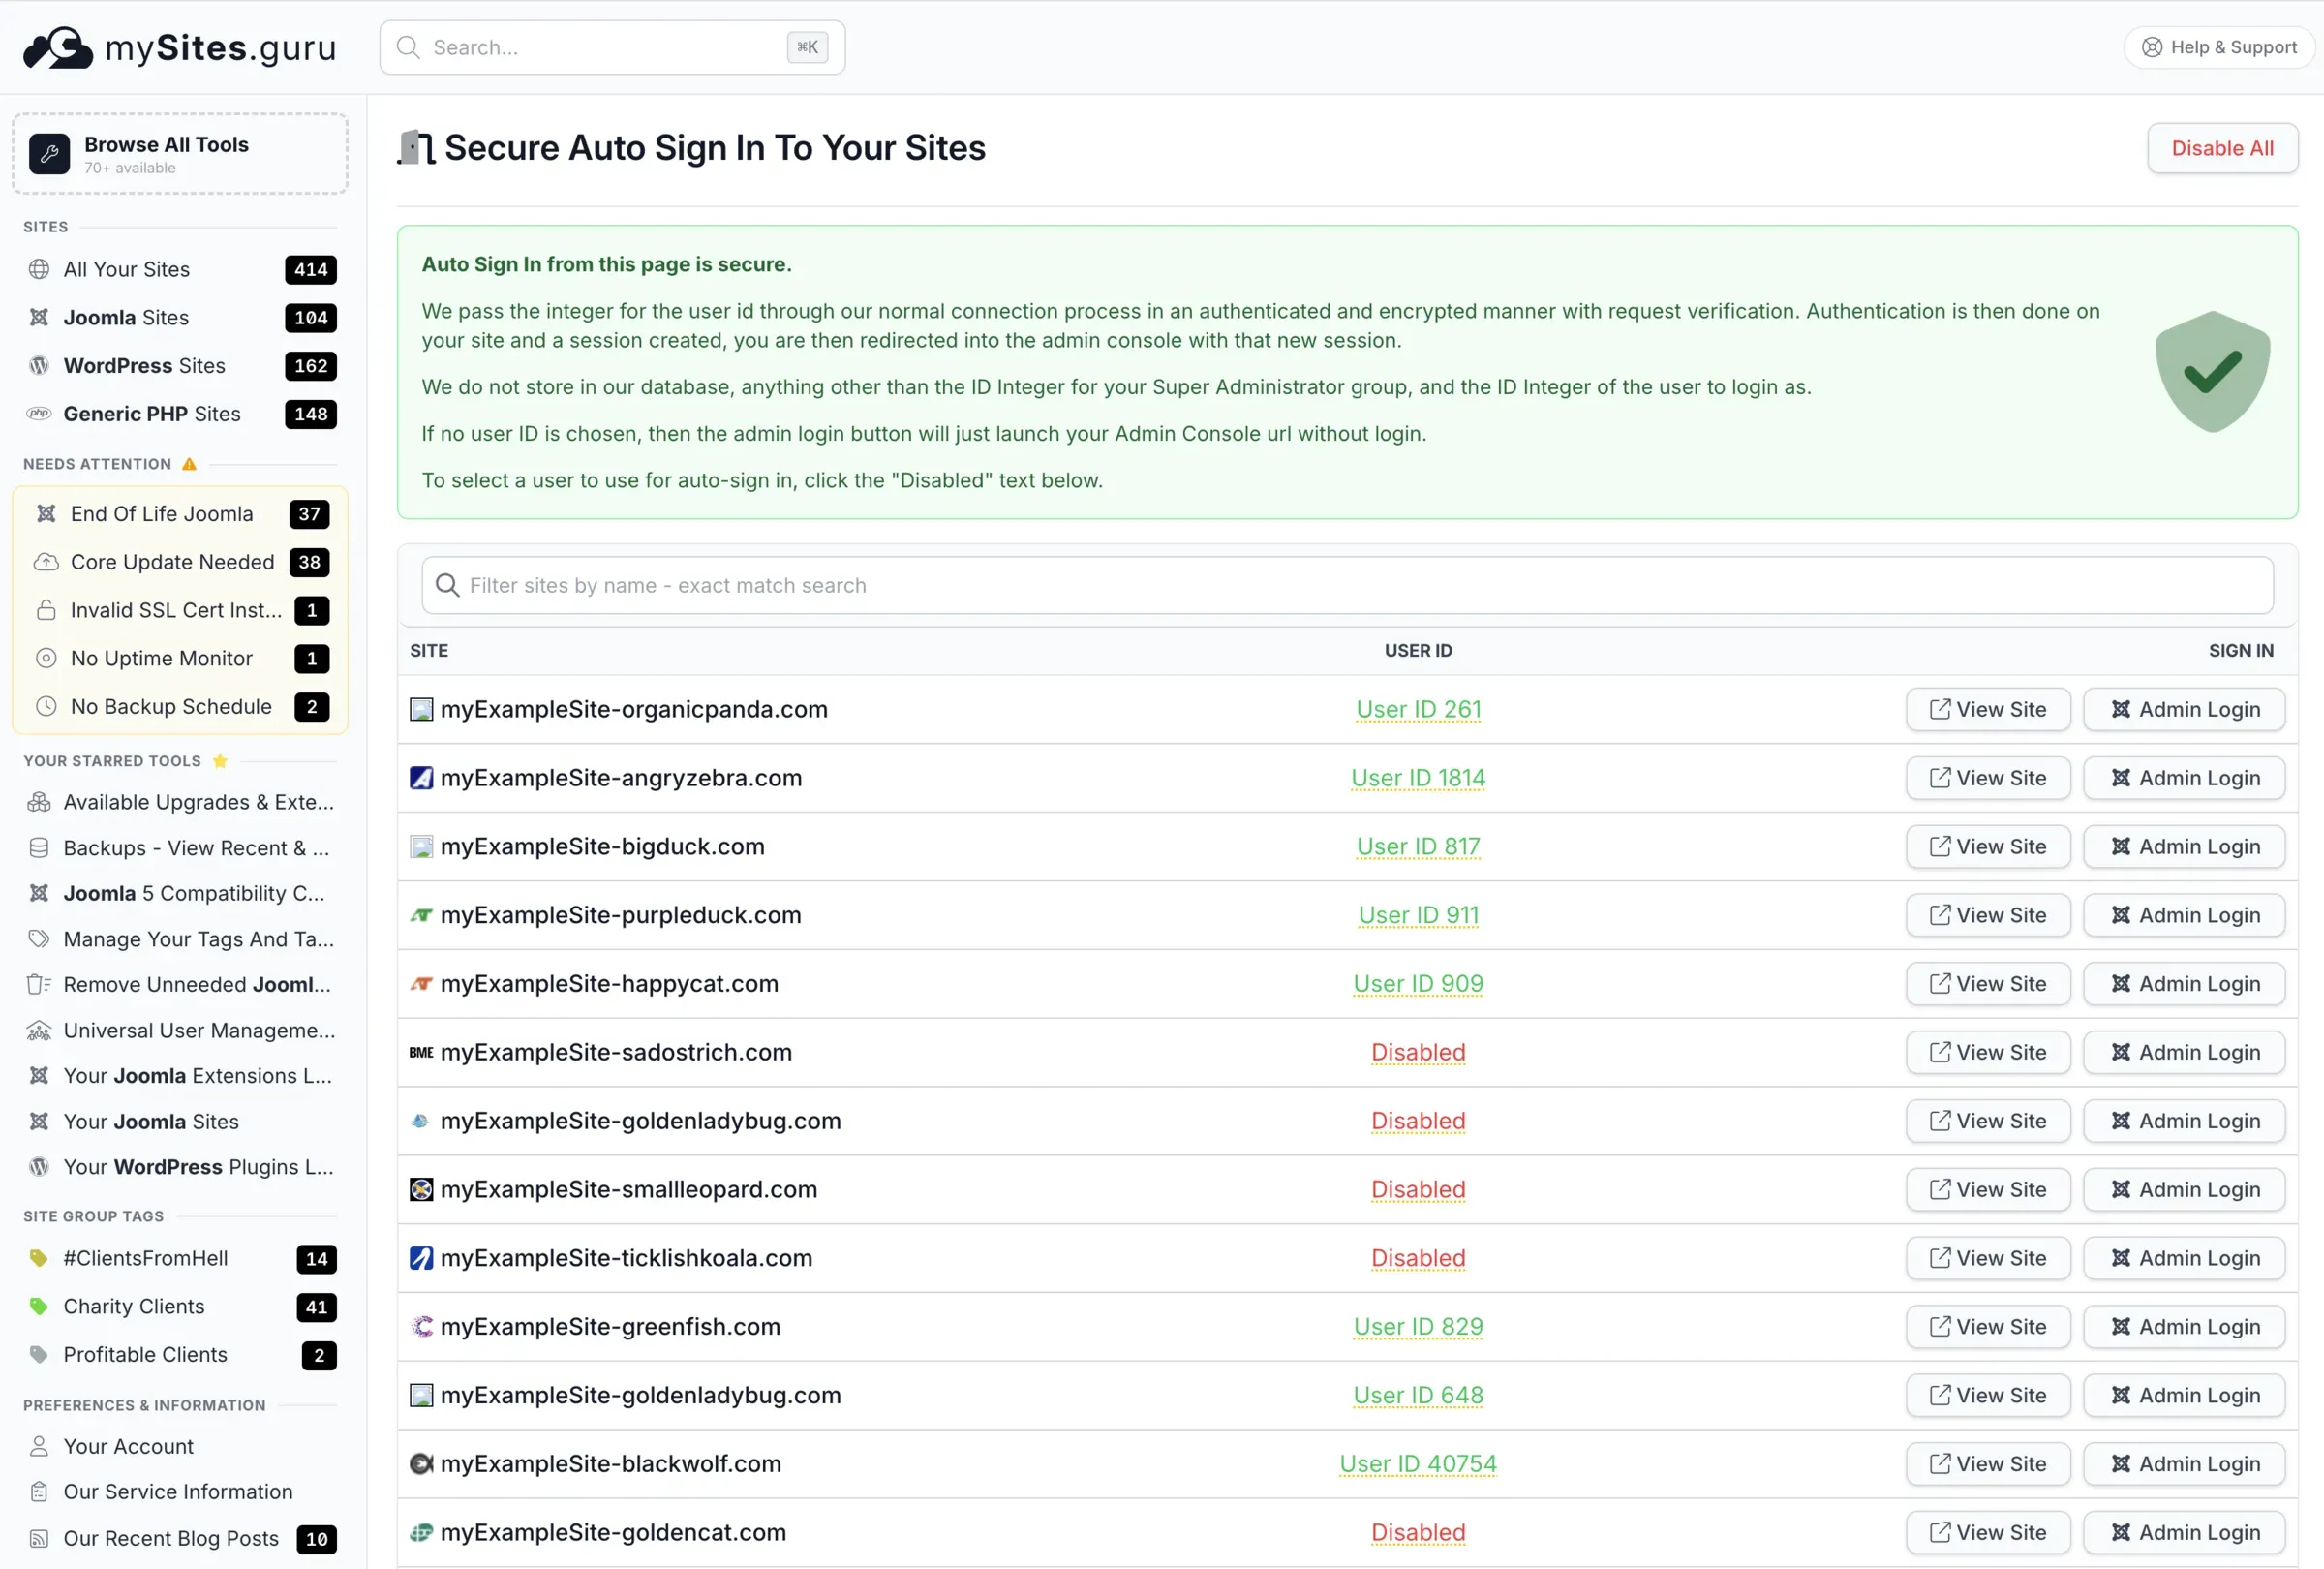Open Your Account in the sidebar
Image resolution: width=2324 pixels, height=1569 pixels.
(128, 1446)
